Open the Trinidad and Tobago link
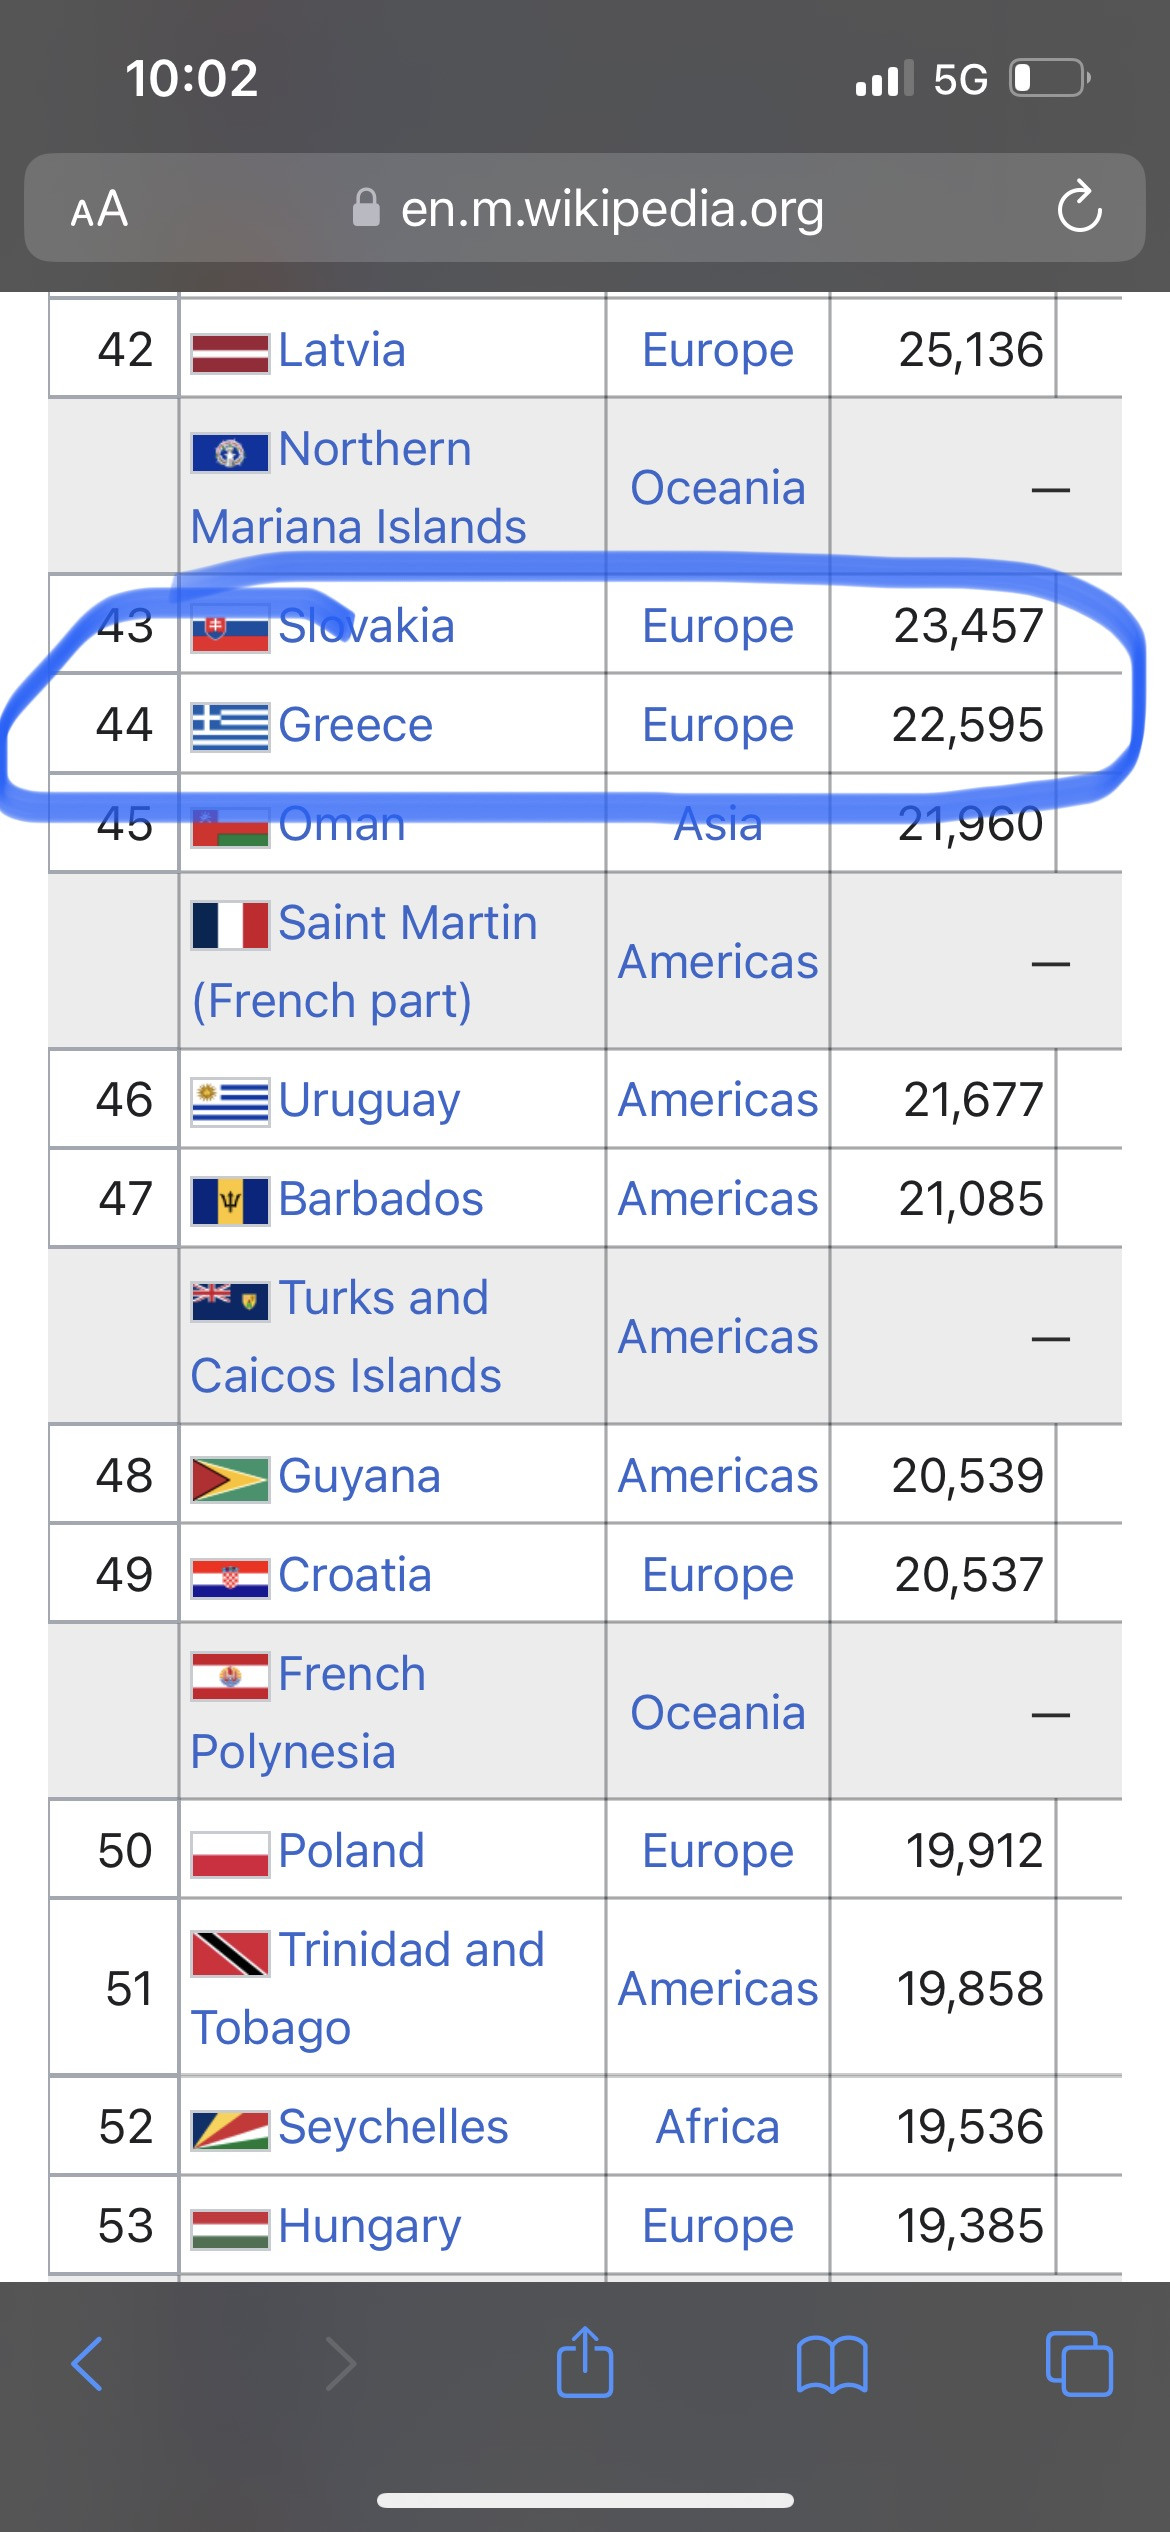The height and width of the screenshot is (2532, 1170). click(x=411, y=1950)
